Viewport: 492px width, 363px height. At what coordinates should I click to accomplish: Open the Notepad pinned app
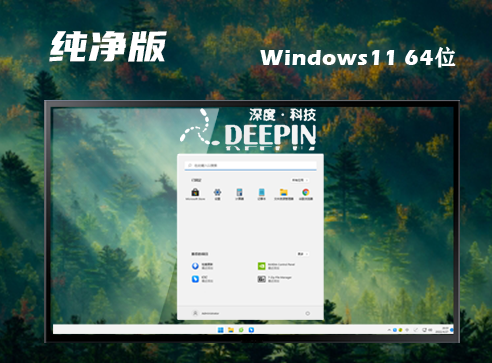262,194
